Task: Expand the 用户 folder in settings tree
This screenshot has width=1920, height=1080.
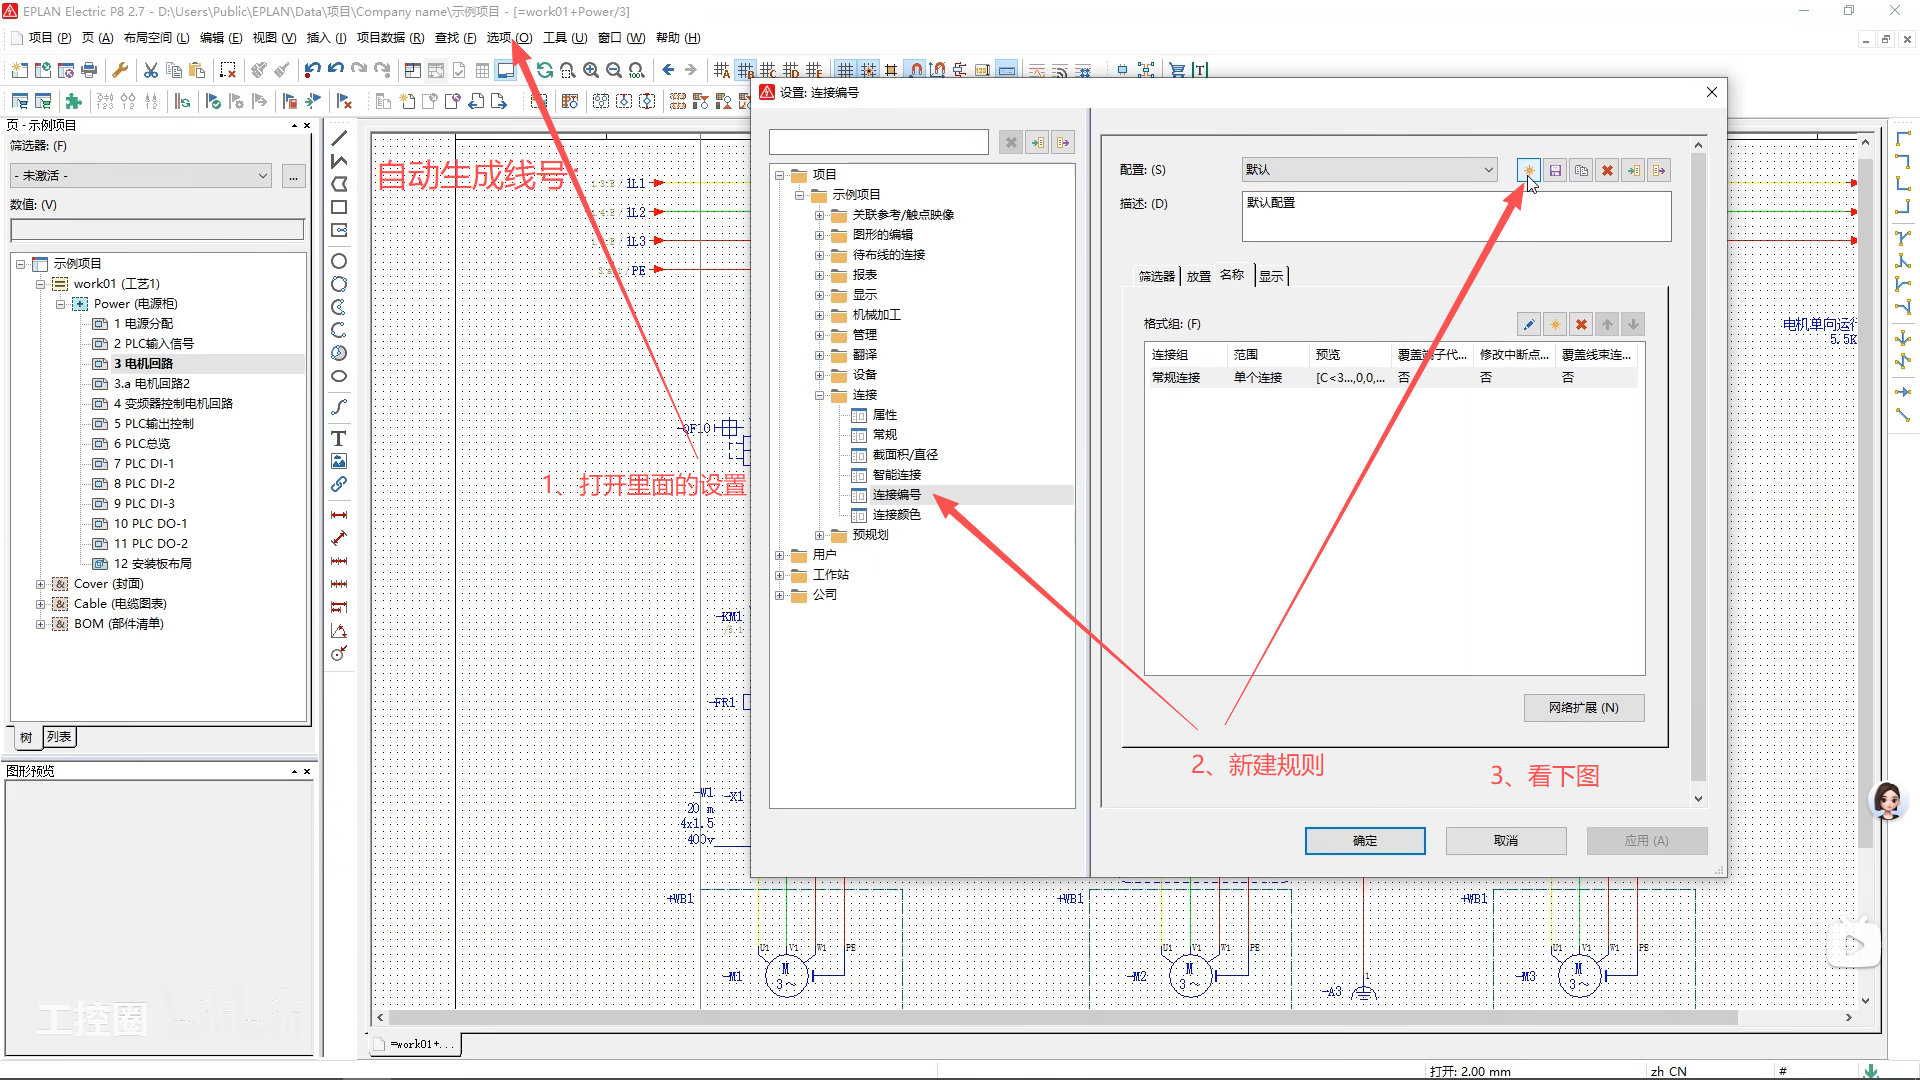Action: [780, 555]
